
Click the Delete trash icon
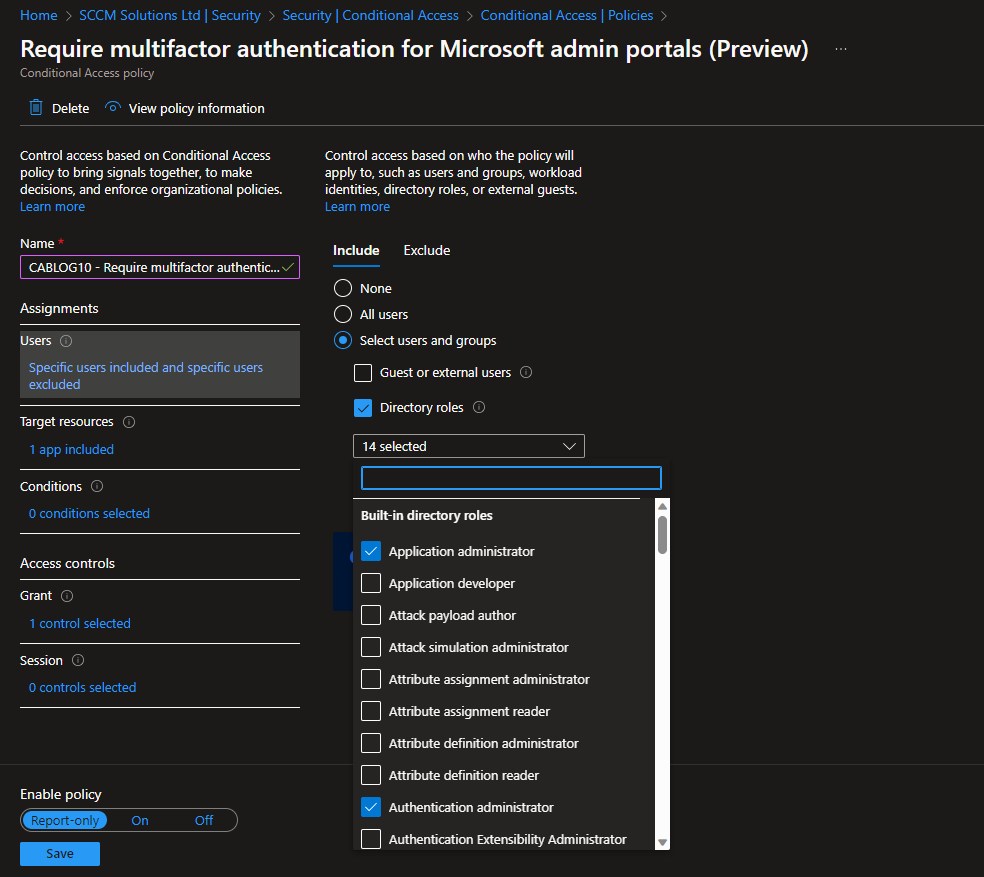[x=36, y=108]
